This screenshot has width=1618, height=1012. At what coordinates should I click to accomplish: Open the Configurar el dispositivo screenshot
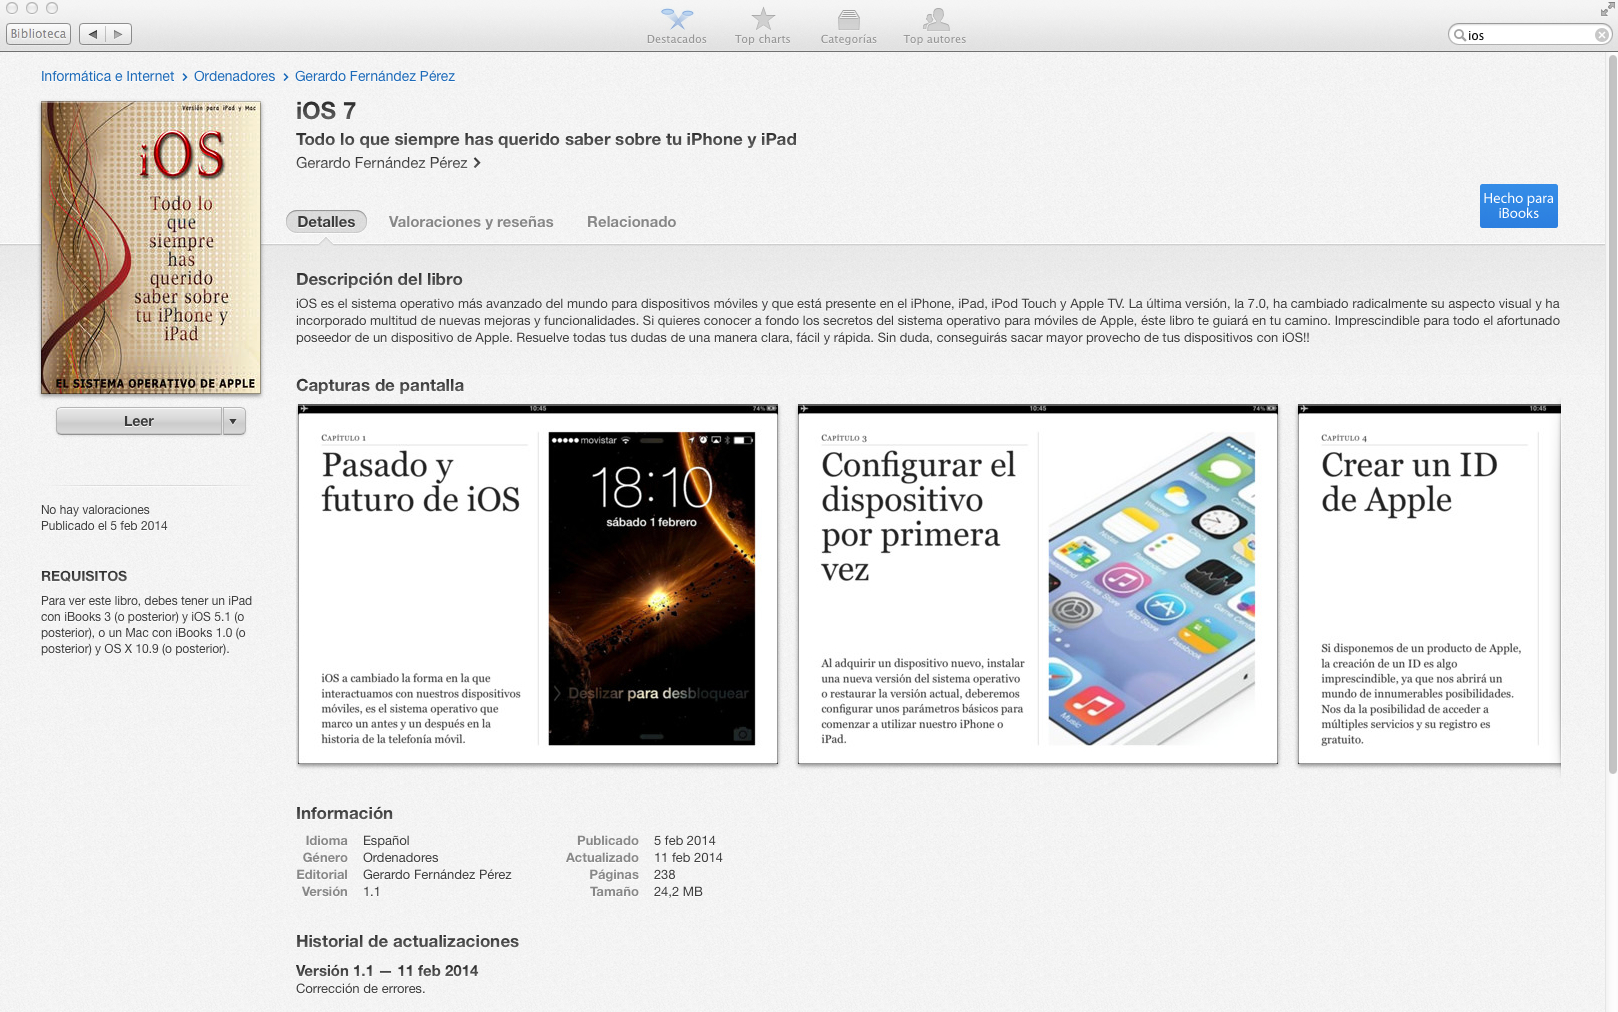(1038, 584)
